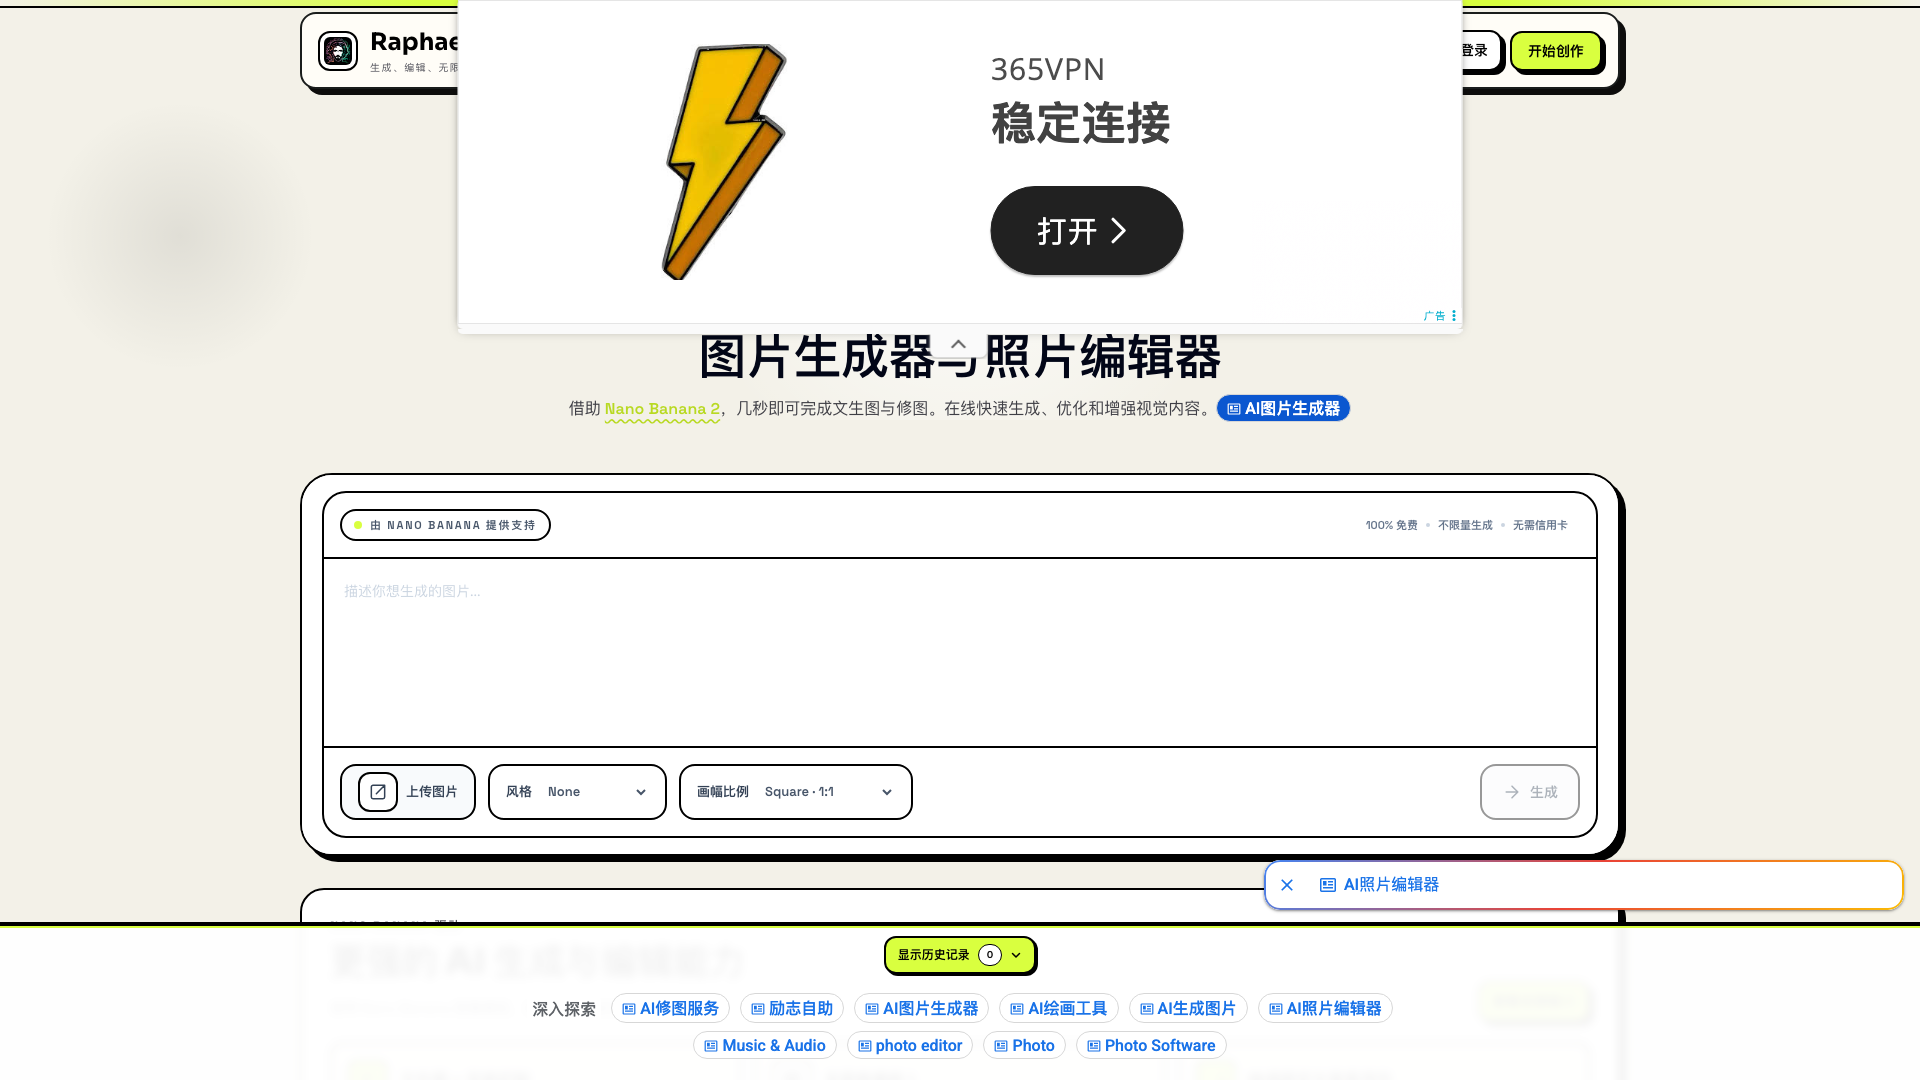The height and width of the screenshot is (1080, 1920).
Task: Follow the Nano Banana 2 link
Action: pyautogui.click(x=662, y=409)
